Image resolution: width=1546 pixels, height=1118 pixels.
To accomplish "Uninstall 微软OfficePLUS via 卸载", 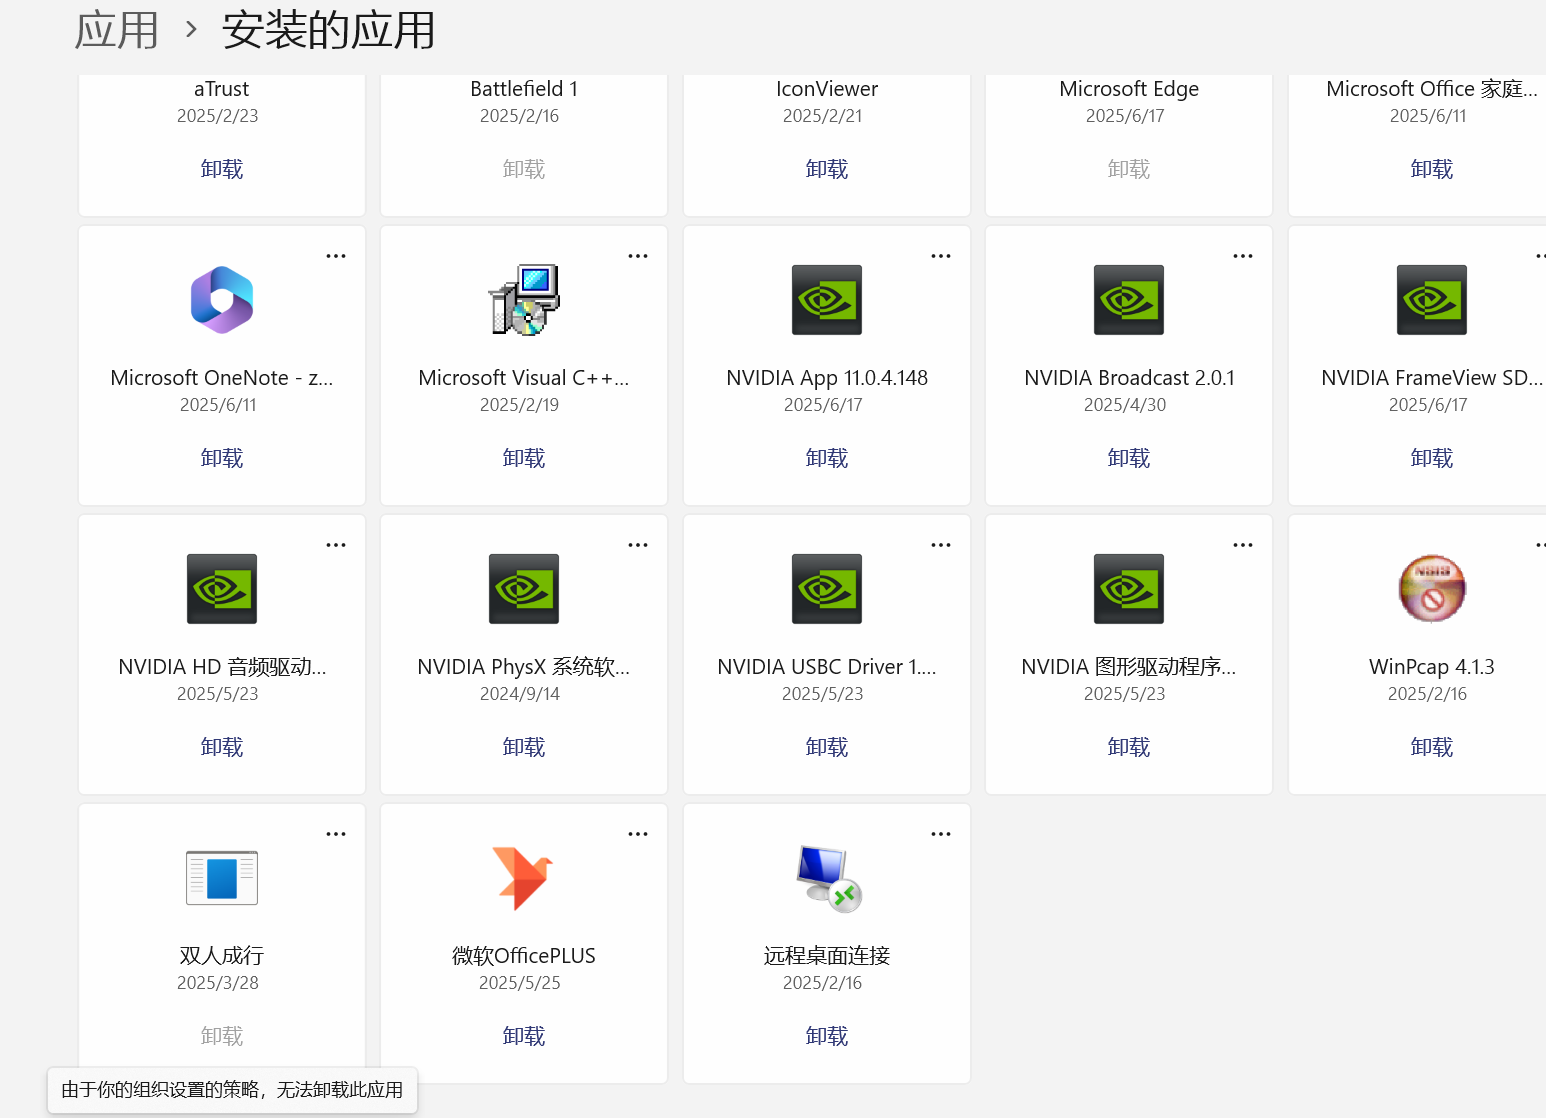I will click(524, 1036).
